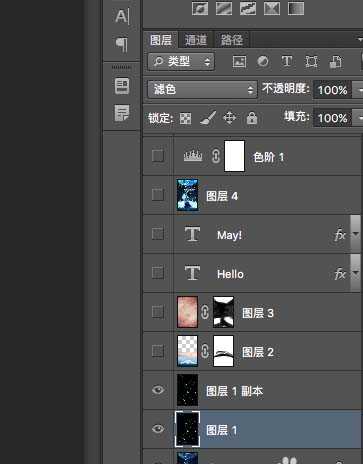363x464 pixels.
Task: Show the Hello text layer
Action: tap(158, 273)
